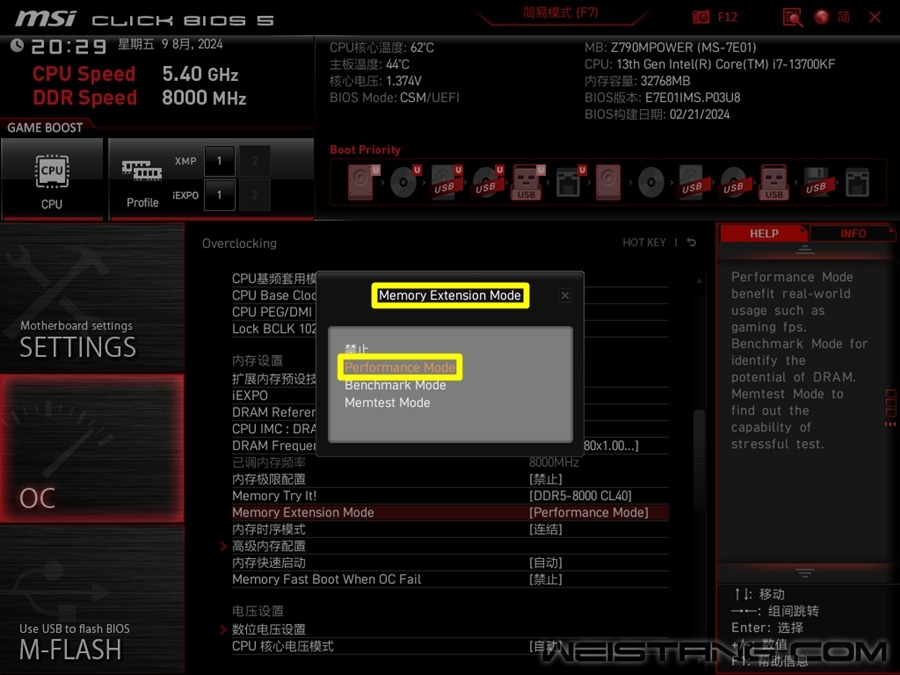The image size is (900, 675).
Task: Select the DRAM Frequency setting row
Action: click(274, 446)
